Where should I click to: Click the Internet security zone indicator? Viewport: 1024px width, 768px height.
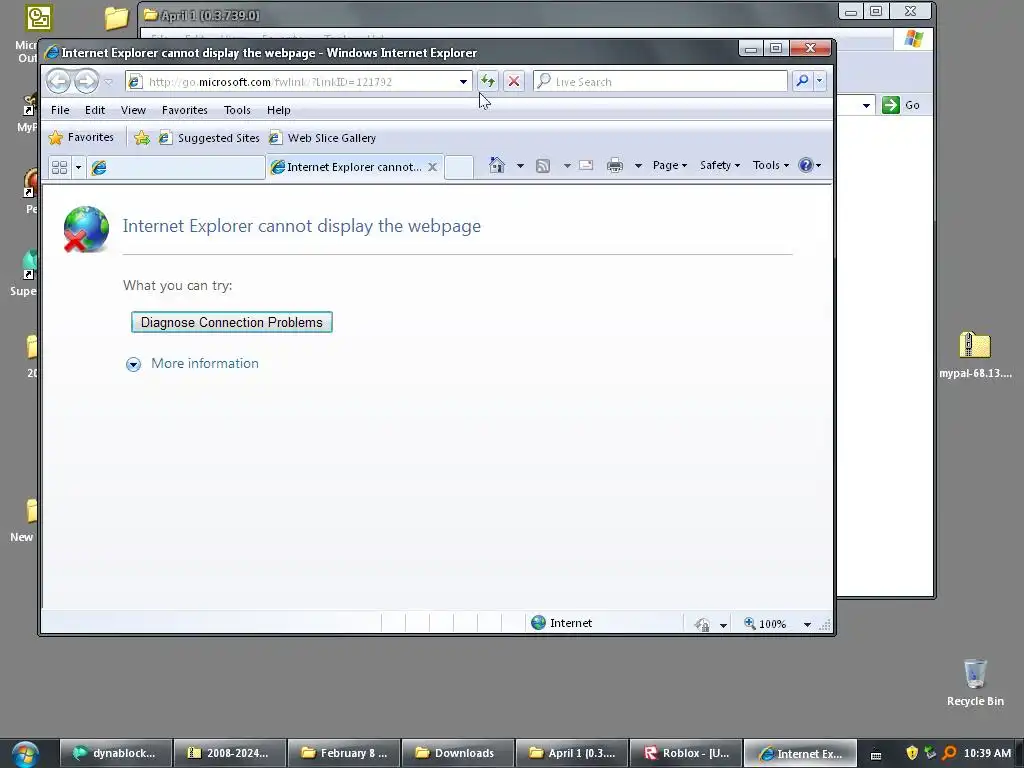pyautogui.click(x=562, y=623)
